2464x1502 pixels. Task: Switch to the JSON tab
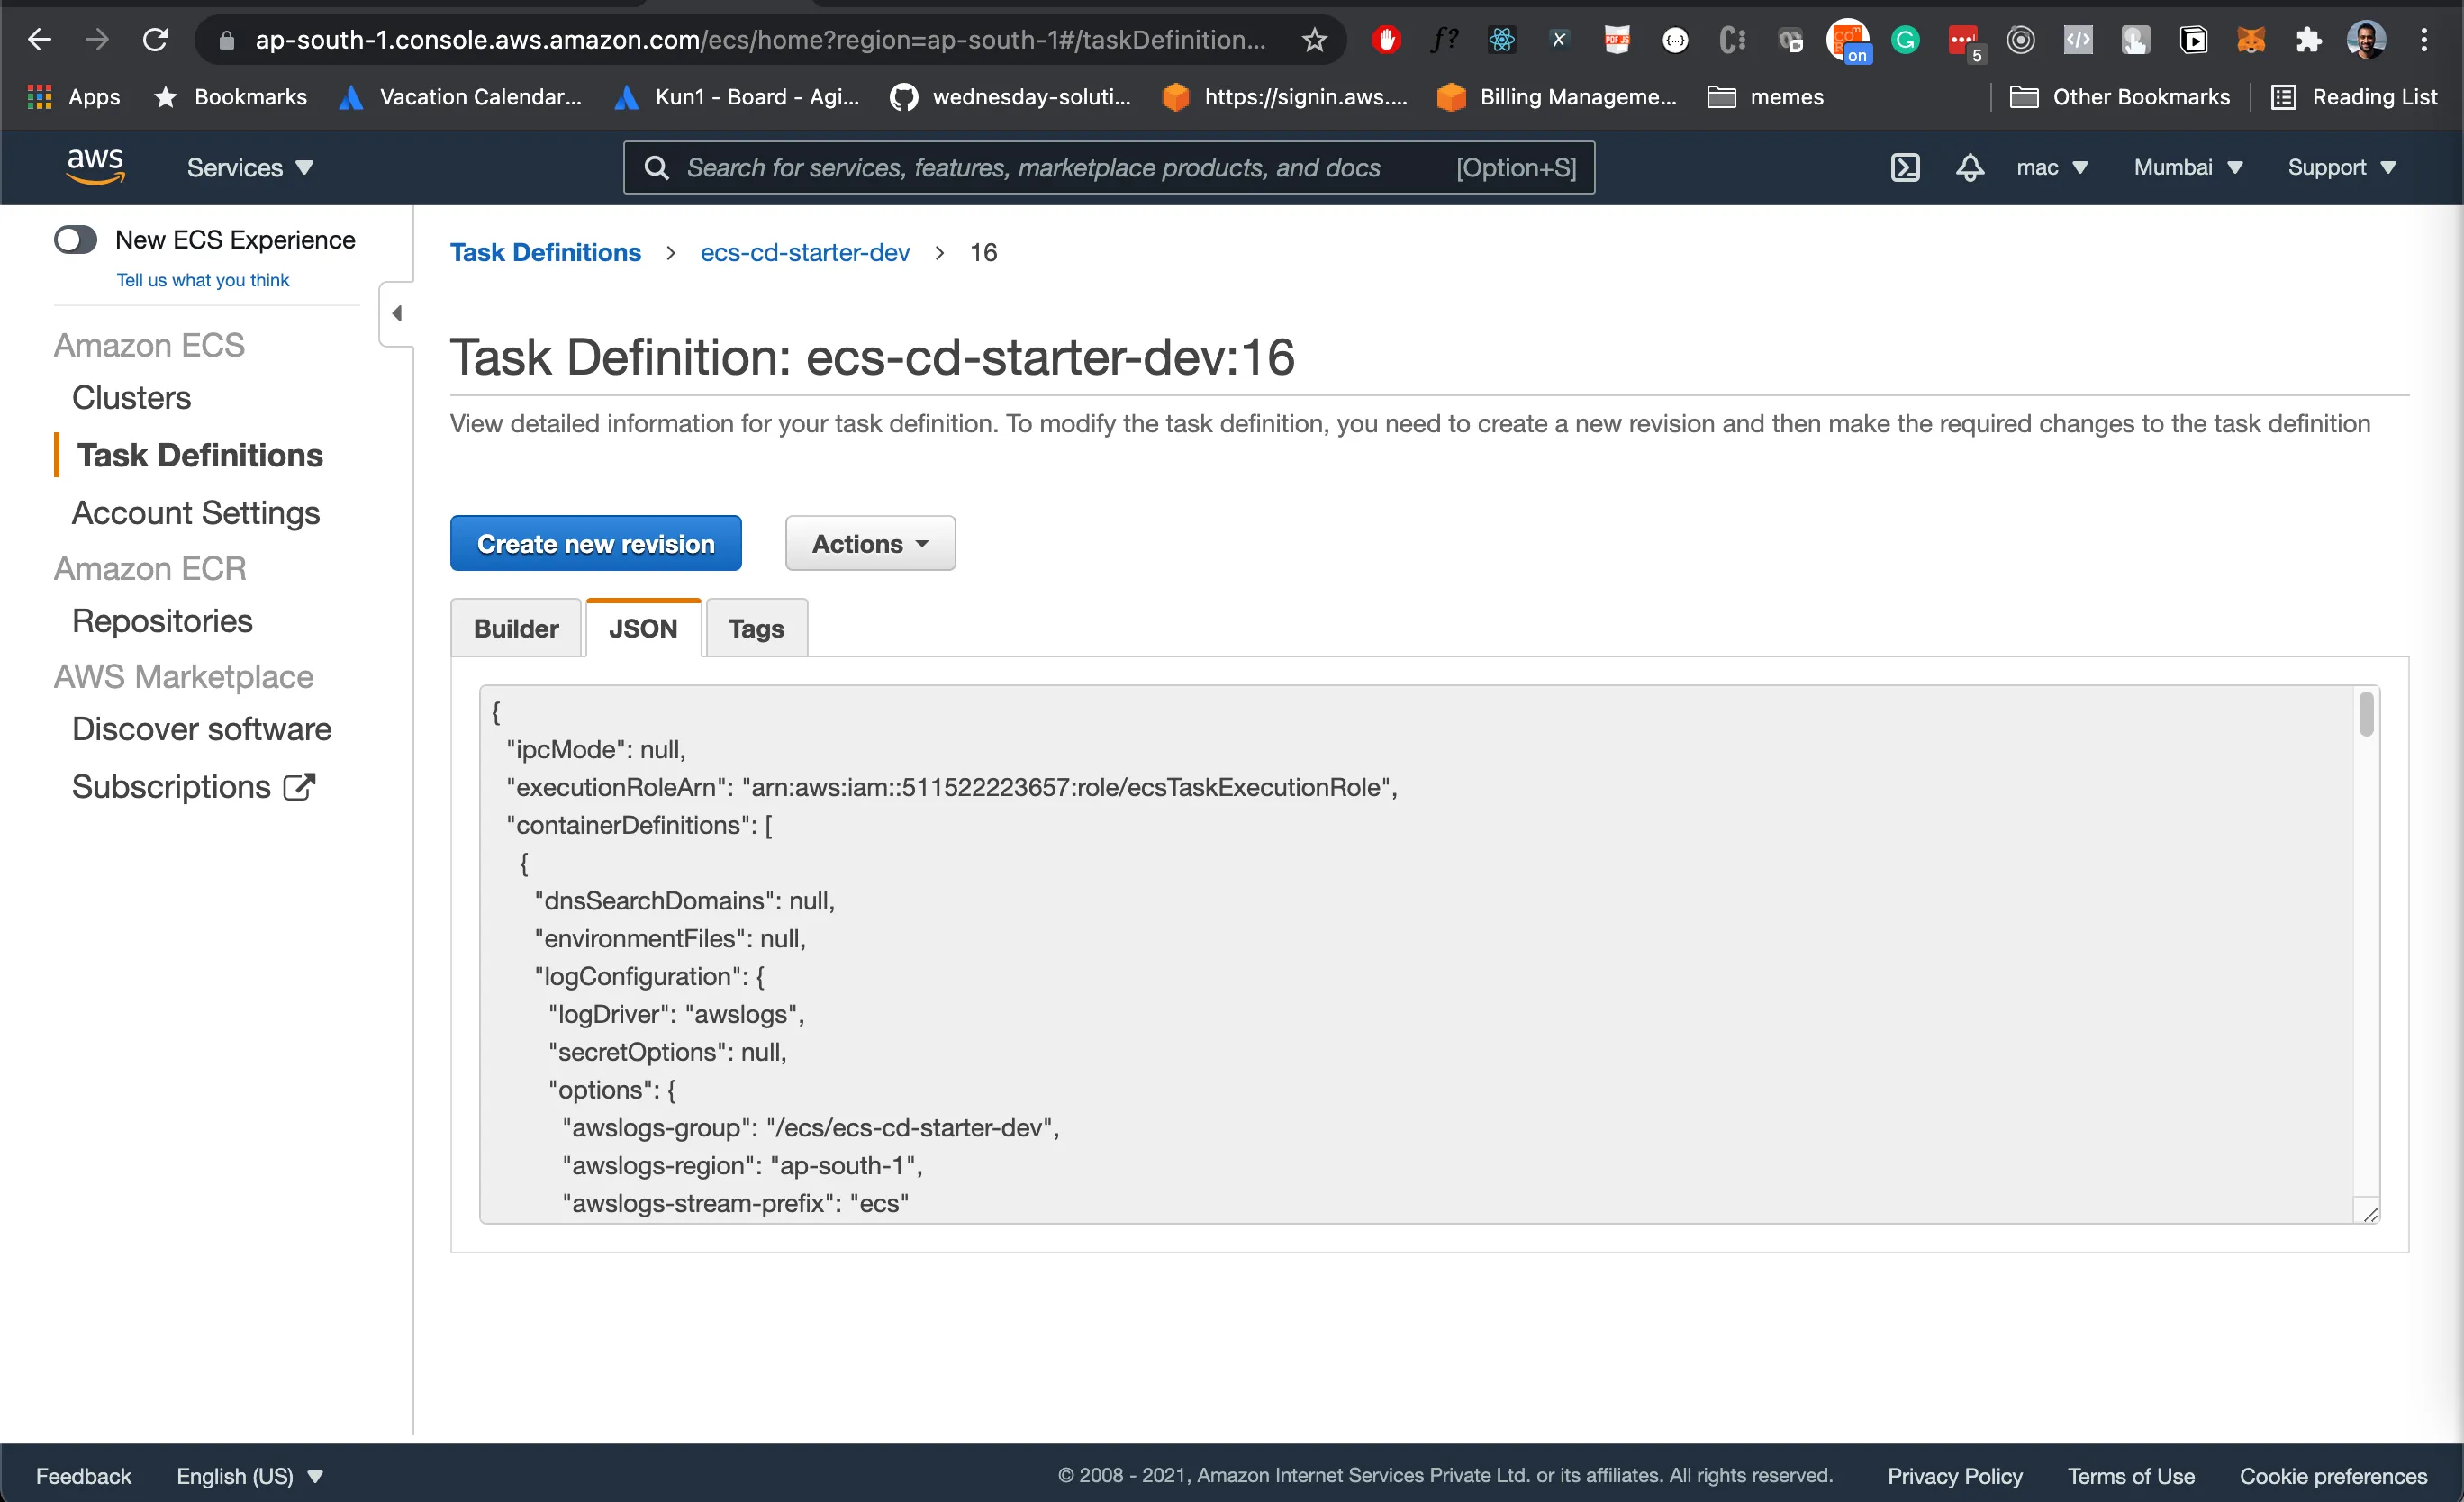pyautogui.click(x=643, y=628)
